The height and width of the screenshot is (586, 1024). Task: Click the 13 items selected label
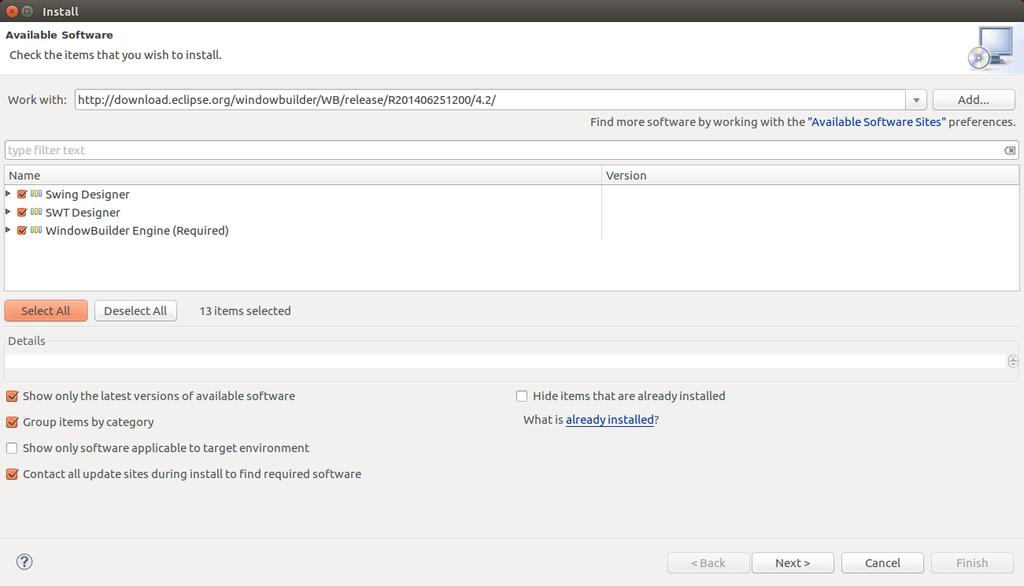click(x=245, y=311)
